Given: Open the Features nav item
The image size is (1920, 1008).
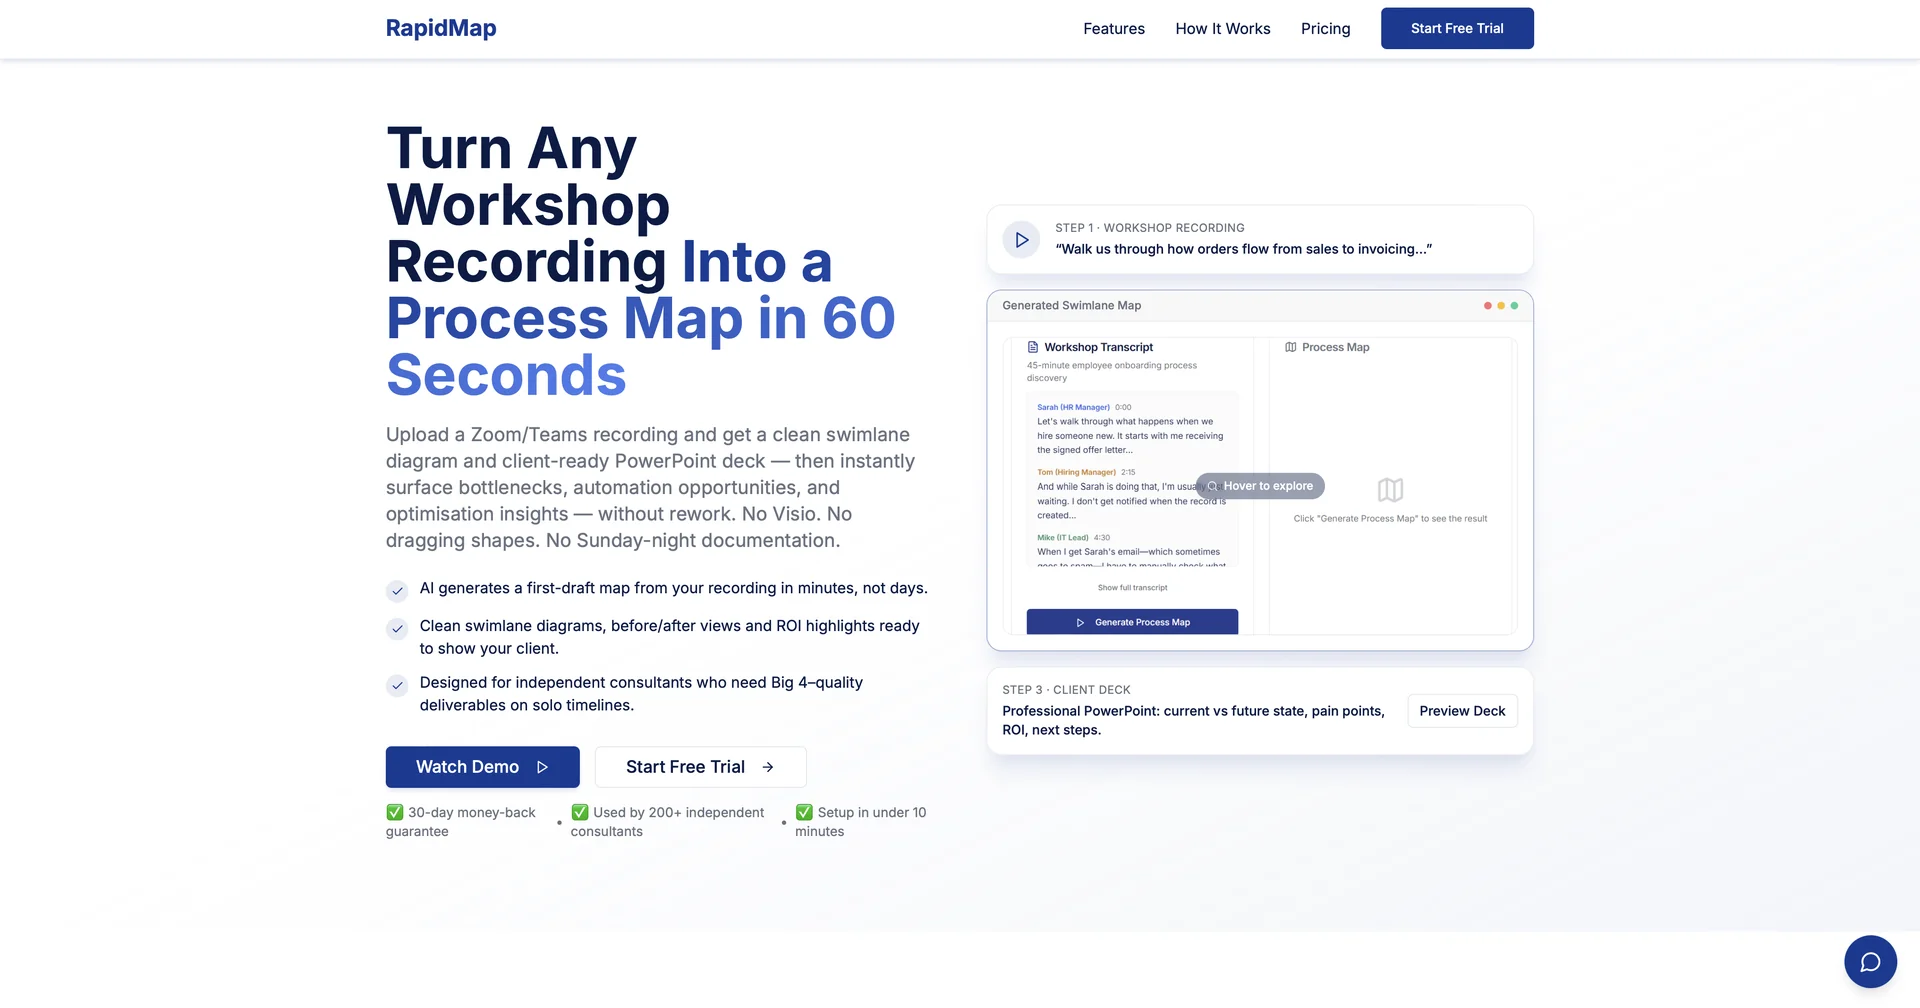Looking at the screenshot, I should point(1113,29).
